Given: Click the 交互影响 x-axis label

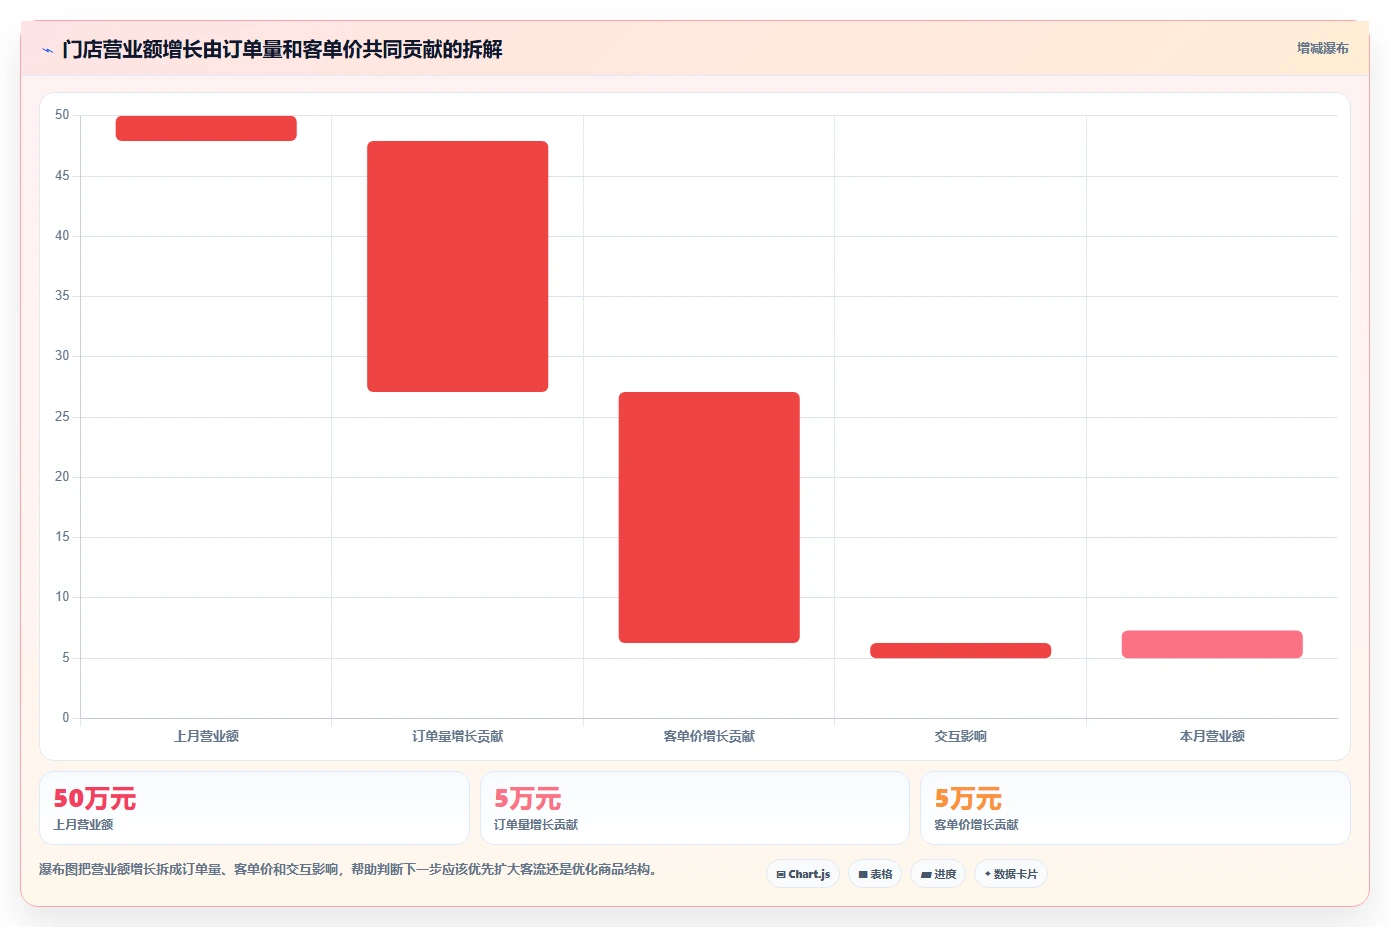Looking at the screenshot, I should point(961,736).
